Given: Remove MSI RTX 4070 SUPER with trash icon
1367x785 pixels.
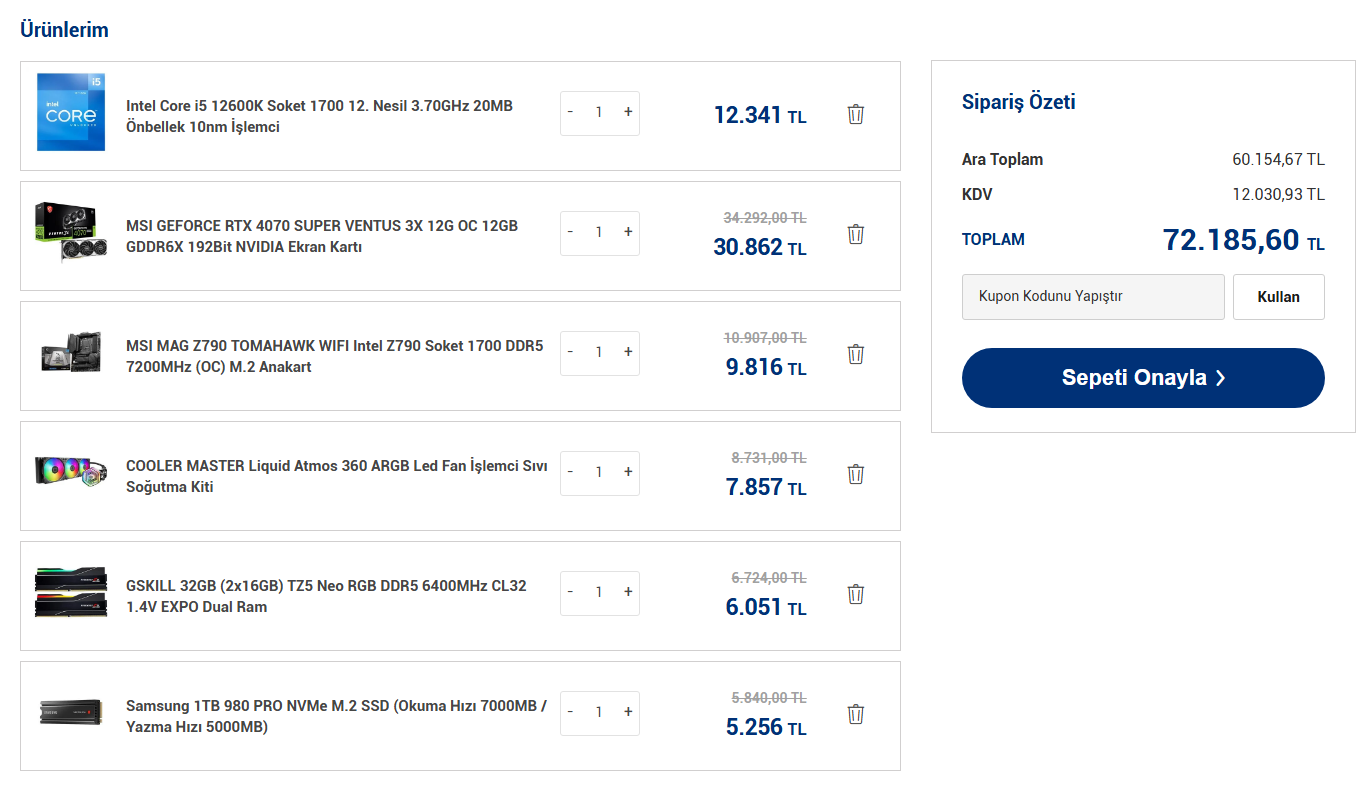Looking at the screenshot, I should [855, 234].
